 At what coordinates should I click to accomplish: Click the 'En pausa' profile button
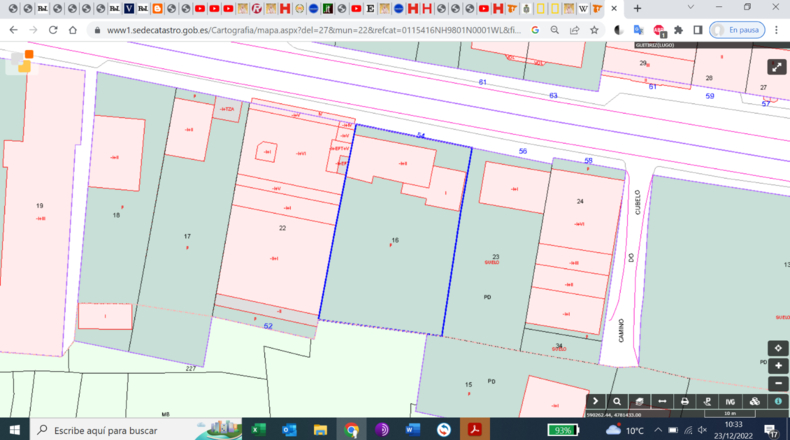point(737,30)
